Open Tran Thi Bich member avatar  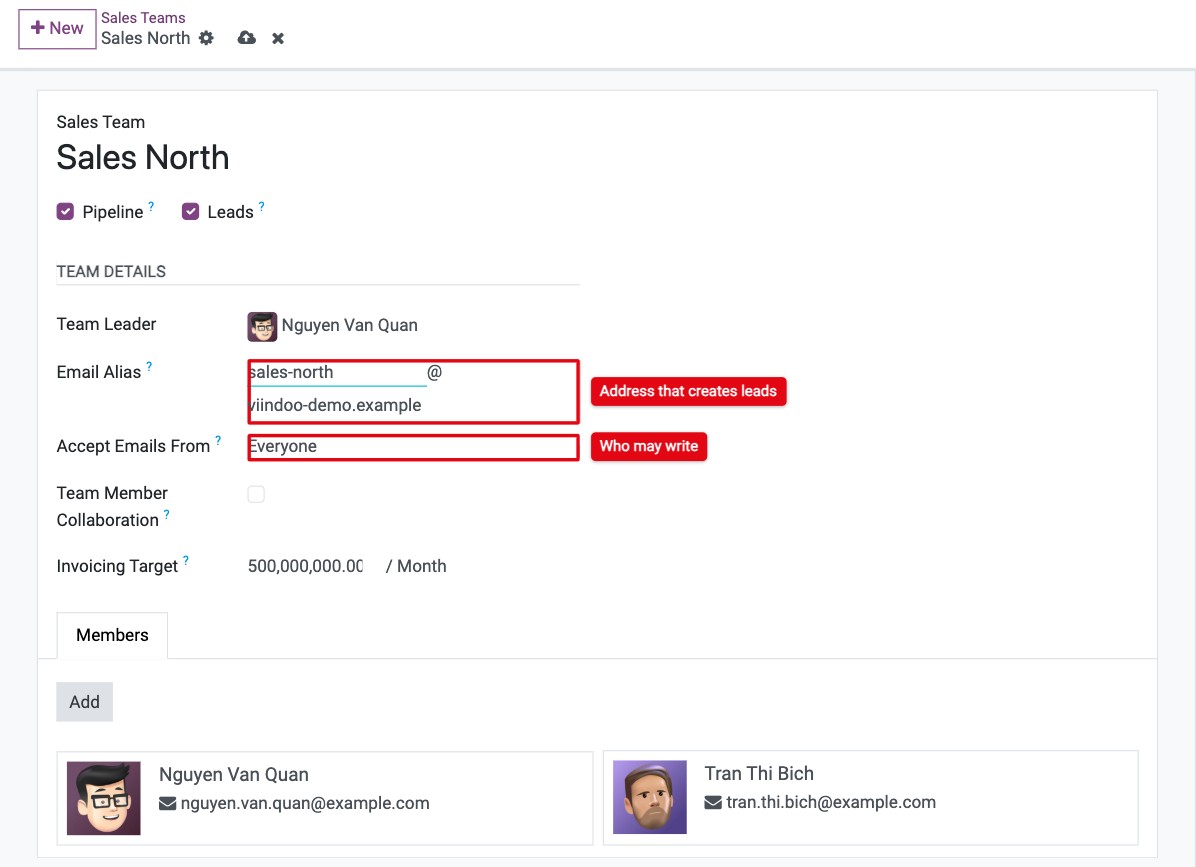[x=650, y=797]
